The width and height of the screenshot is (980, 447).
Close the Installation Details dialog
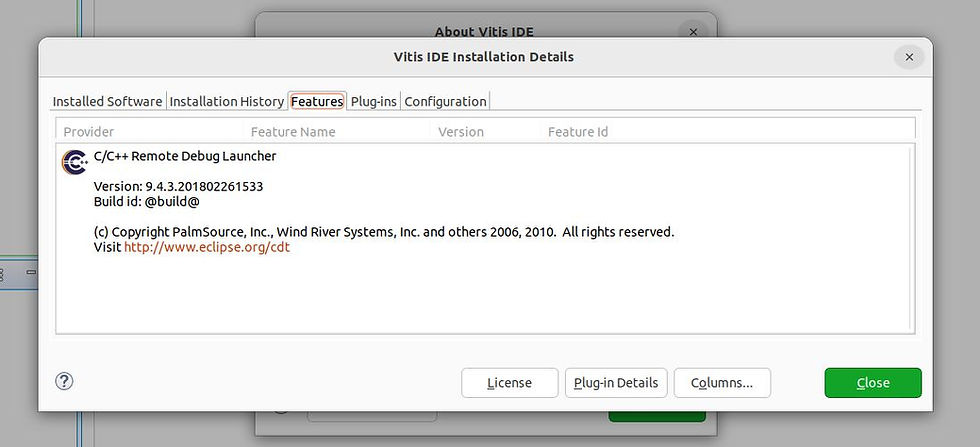tap(873, 383)
